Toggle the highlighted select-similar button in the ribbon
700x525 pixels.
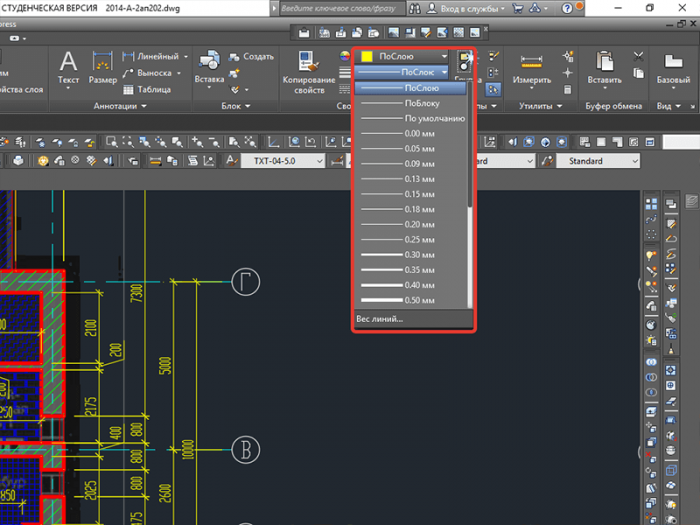coord(493,90)
